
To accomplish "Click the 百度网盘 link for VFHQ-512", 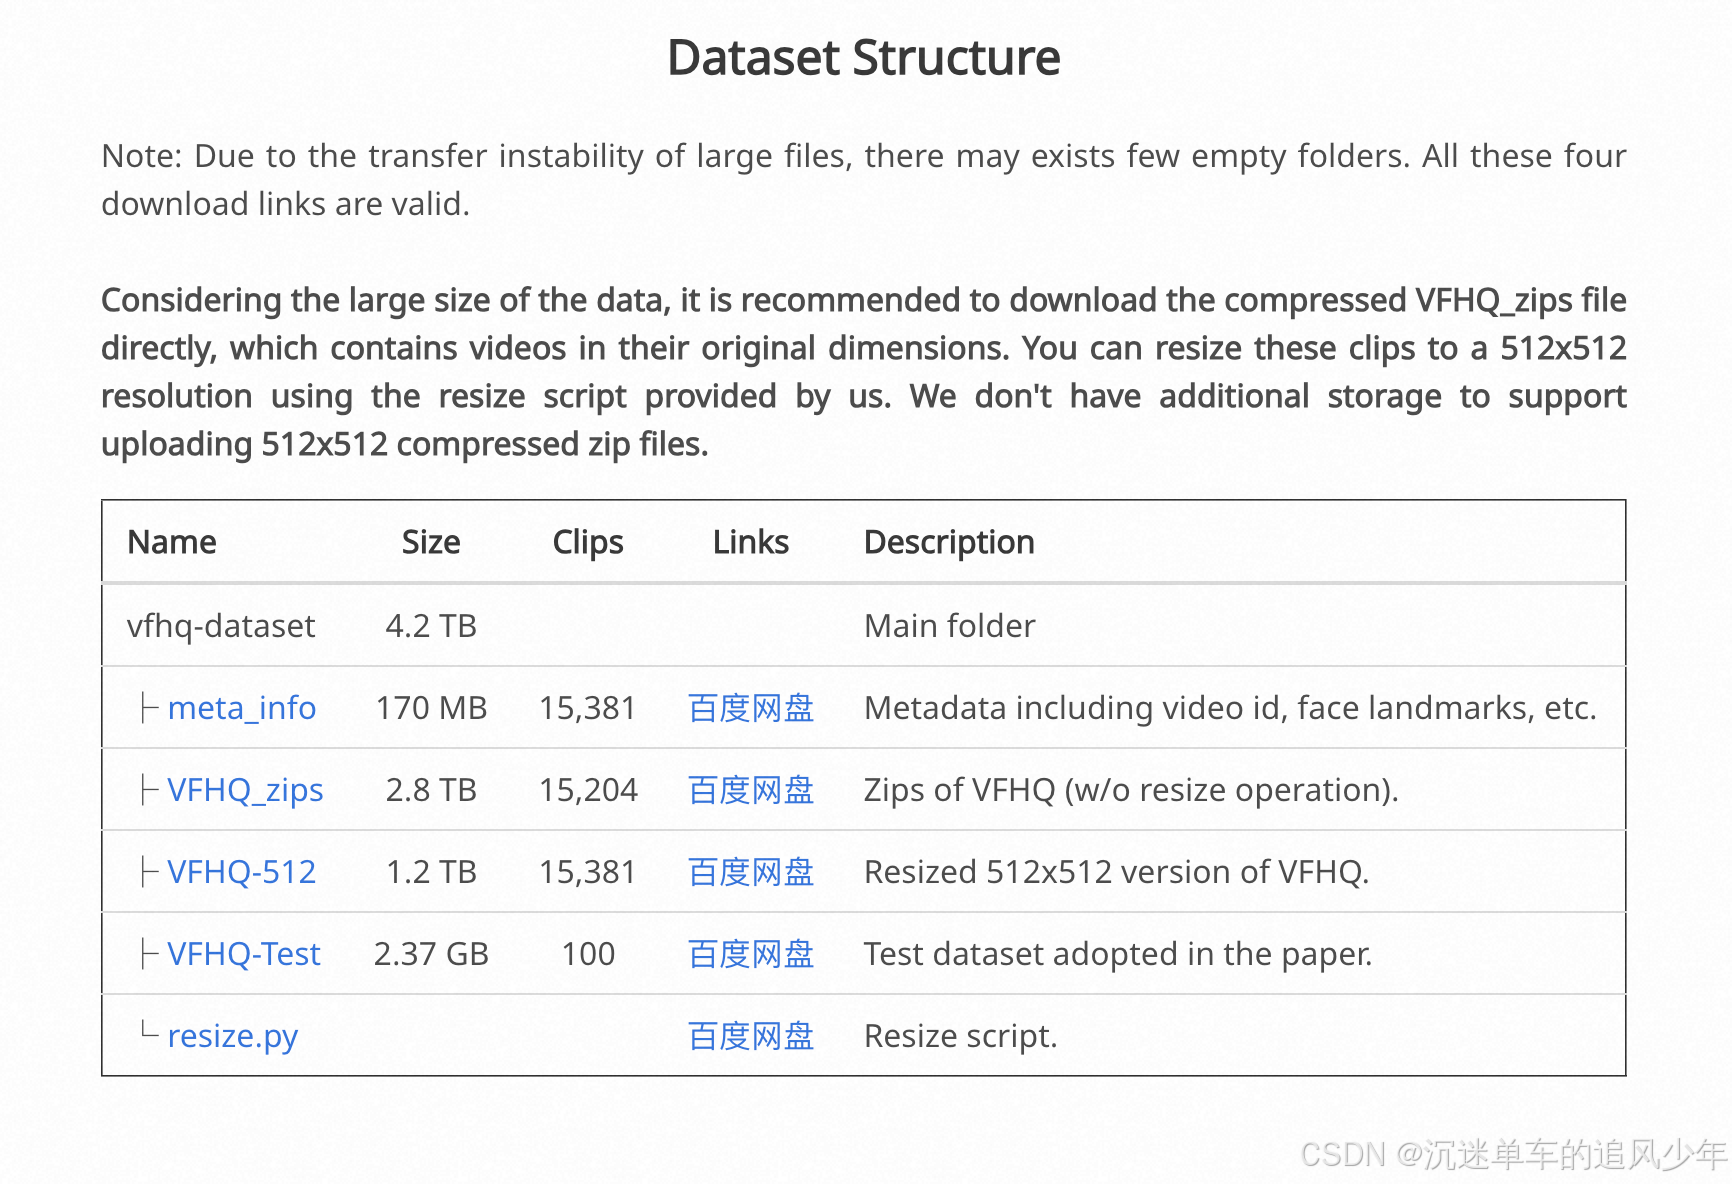I will pos(751,872).
